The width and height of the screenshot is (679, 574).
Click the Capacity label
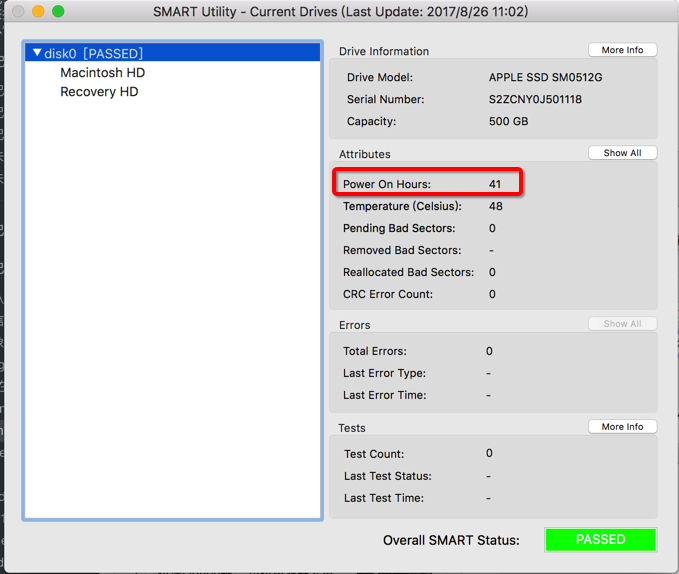(372, 121)
